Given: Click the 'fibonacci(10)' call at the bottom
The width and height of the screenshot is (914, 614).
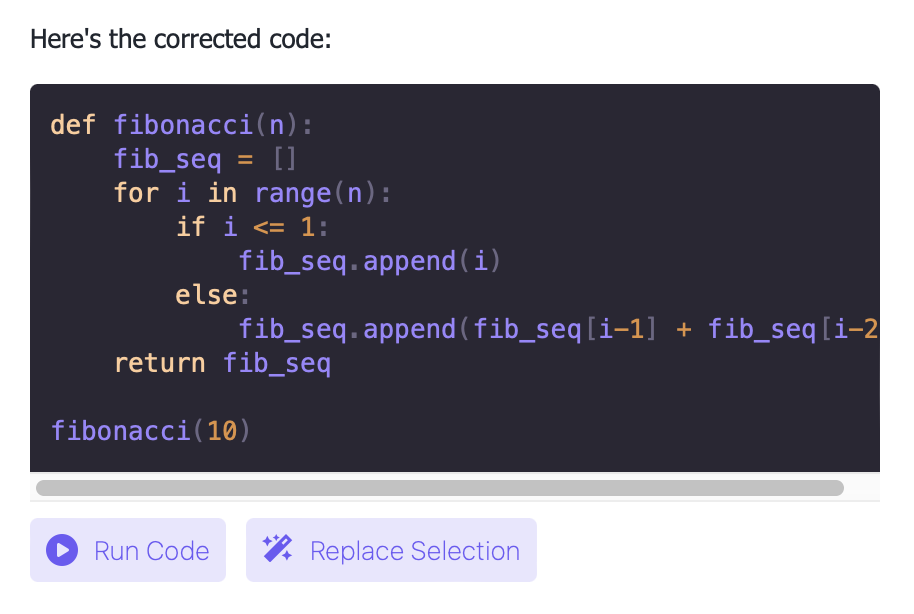Looking at the screenshot, I should 150,431.
